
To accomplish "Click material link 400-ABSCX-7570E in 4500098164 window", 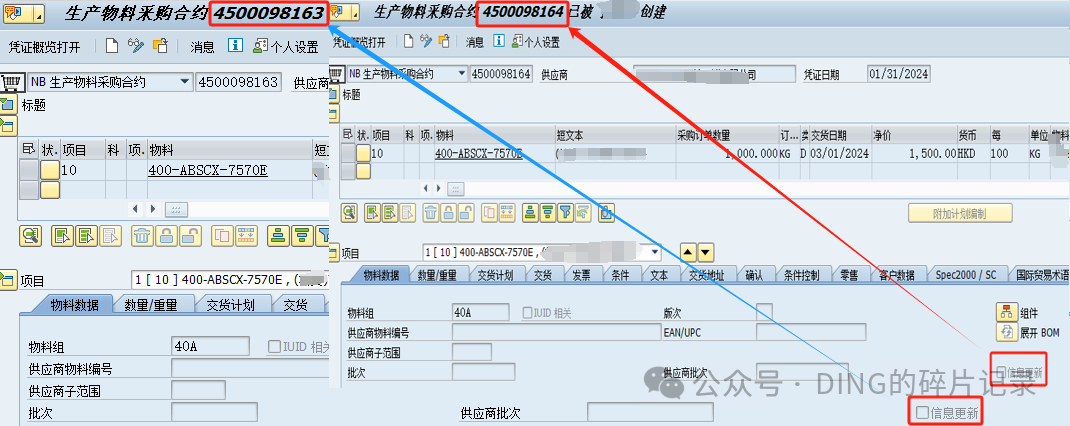I will point(479,153).
